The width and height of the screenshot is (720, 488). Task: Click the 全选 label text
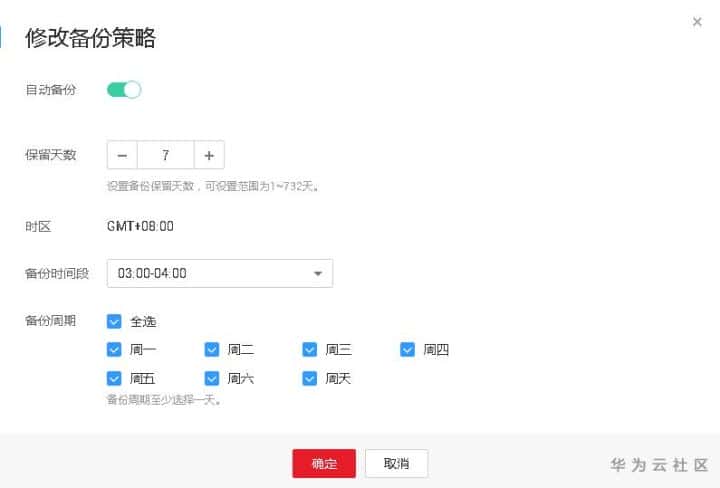(x=143, y=321)
